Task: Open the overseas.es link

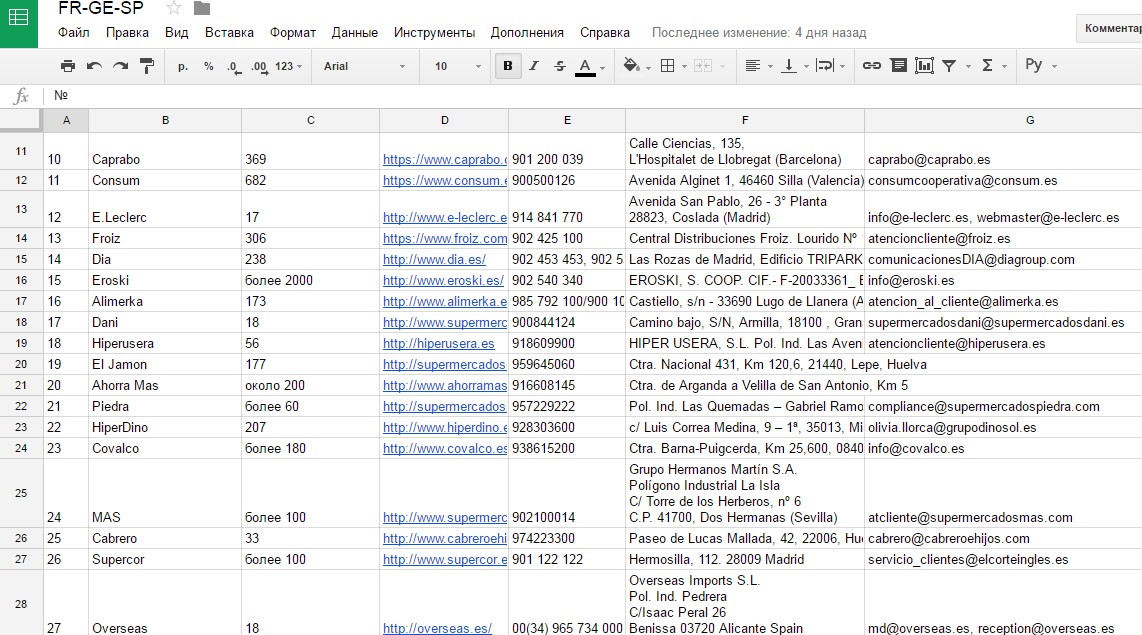Action: (437, 628)
